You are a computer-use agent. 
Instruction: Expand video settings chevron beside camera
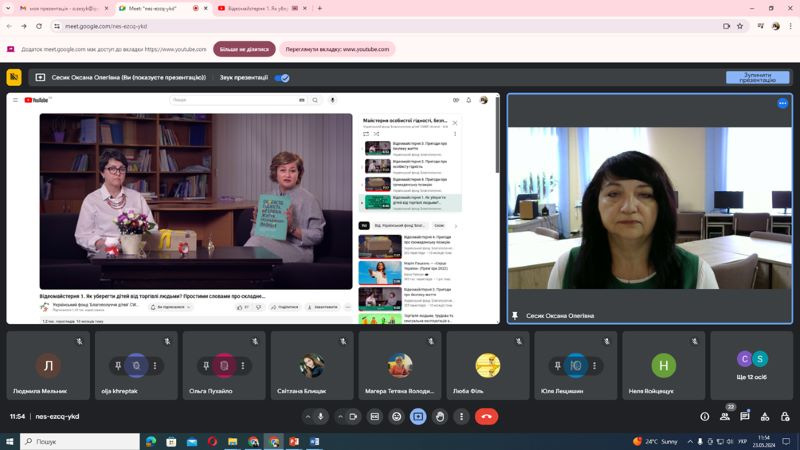point(340,417)
